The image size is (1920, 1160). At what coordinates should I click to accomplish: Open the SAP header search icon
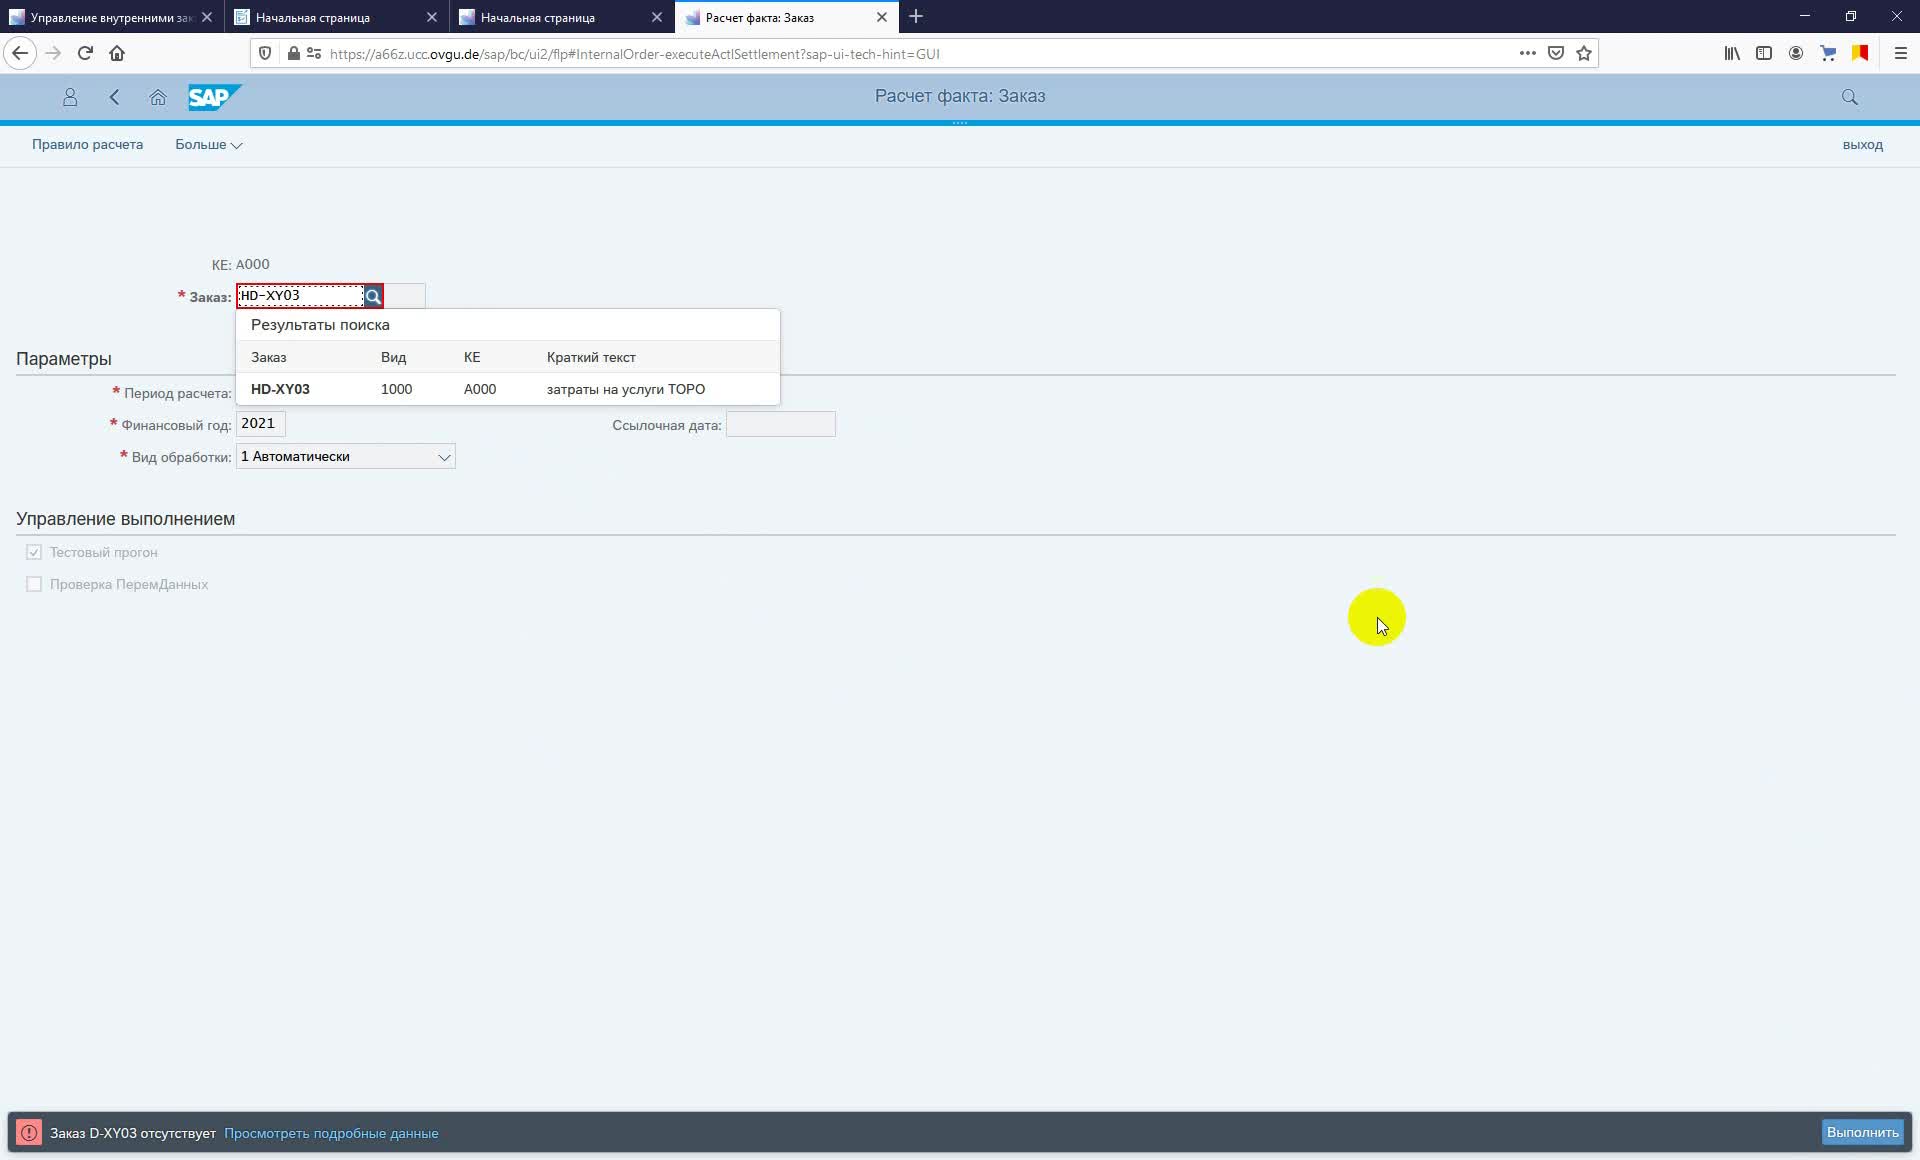(x=1849, y=97)
